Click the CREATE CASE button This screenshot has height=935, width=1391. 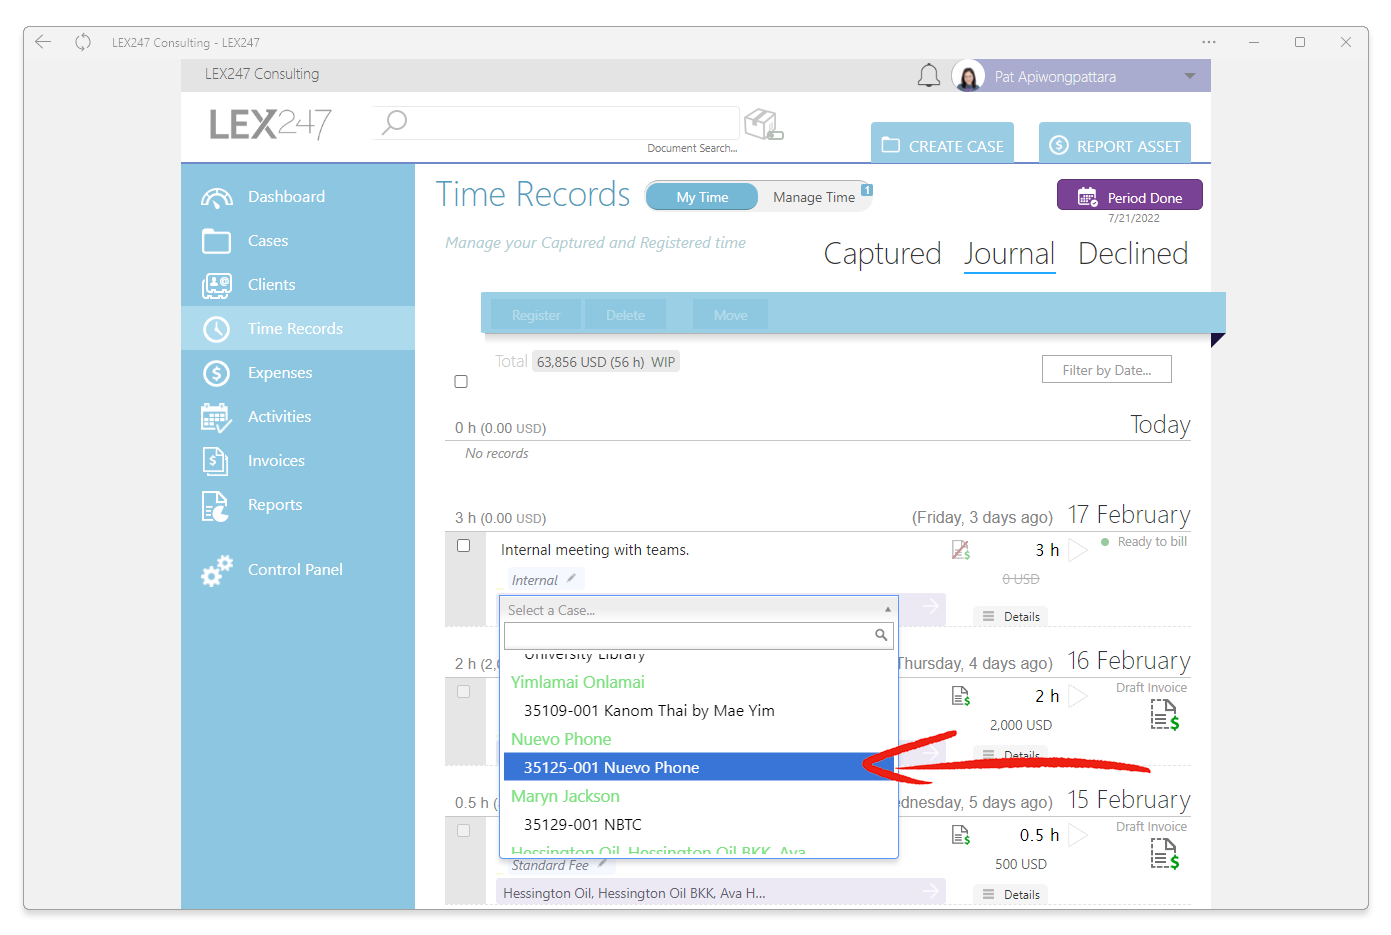click(x=942, y=145)
